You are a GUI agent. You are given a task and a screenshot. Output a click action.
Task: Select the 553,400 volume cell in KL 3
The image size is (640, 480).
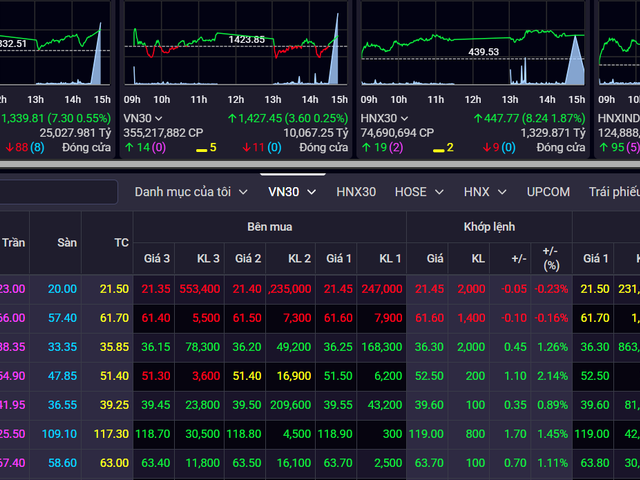[x=201, y=288]
